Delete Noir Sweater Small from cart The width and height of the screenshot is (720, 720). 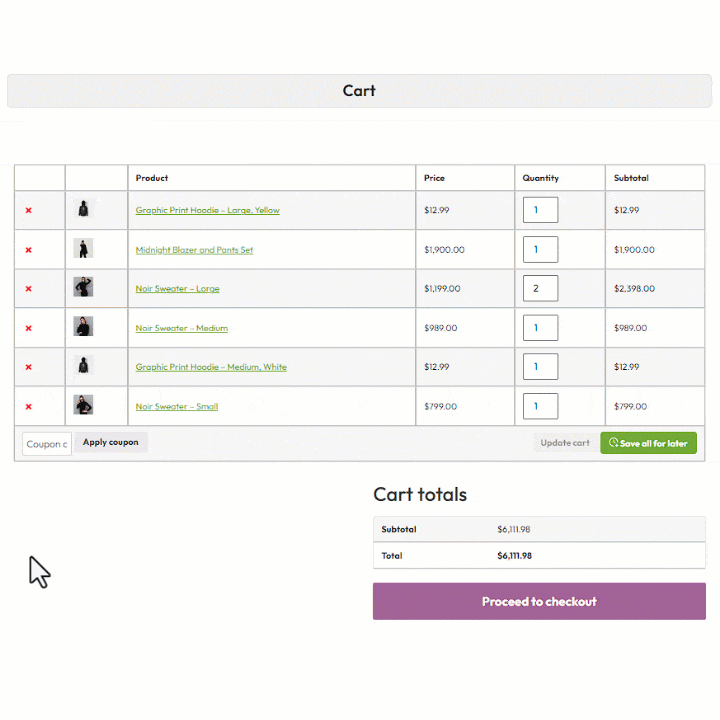click(x=28, y=407)
